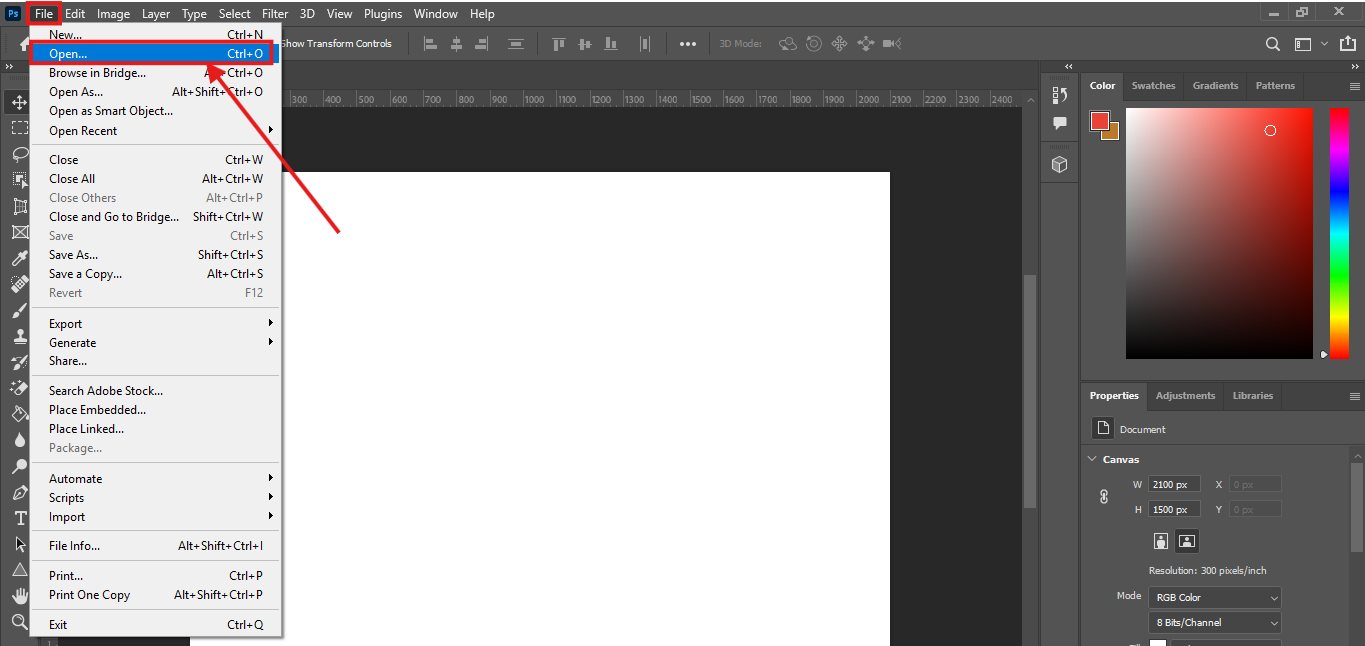Click the red foreground color swatch
1365x646 pixels.
[1100, 122]
